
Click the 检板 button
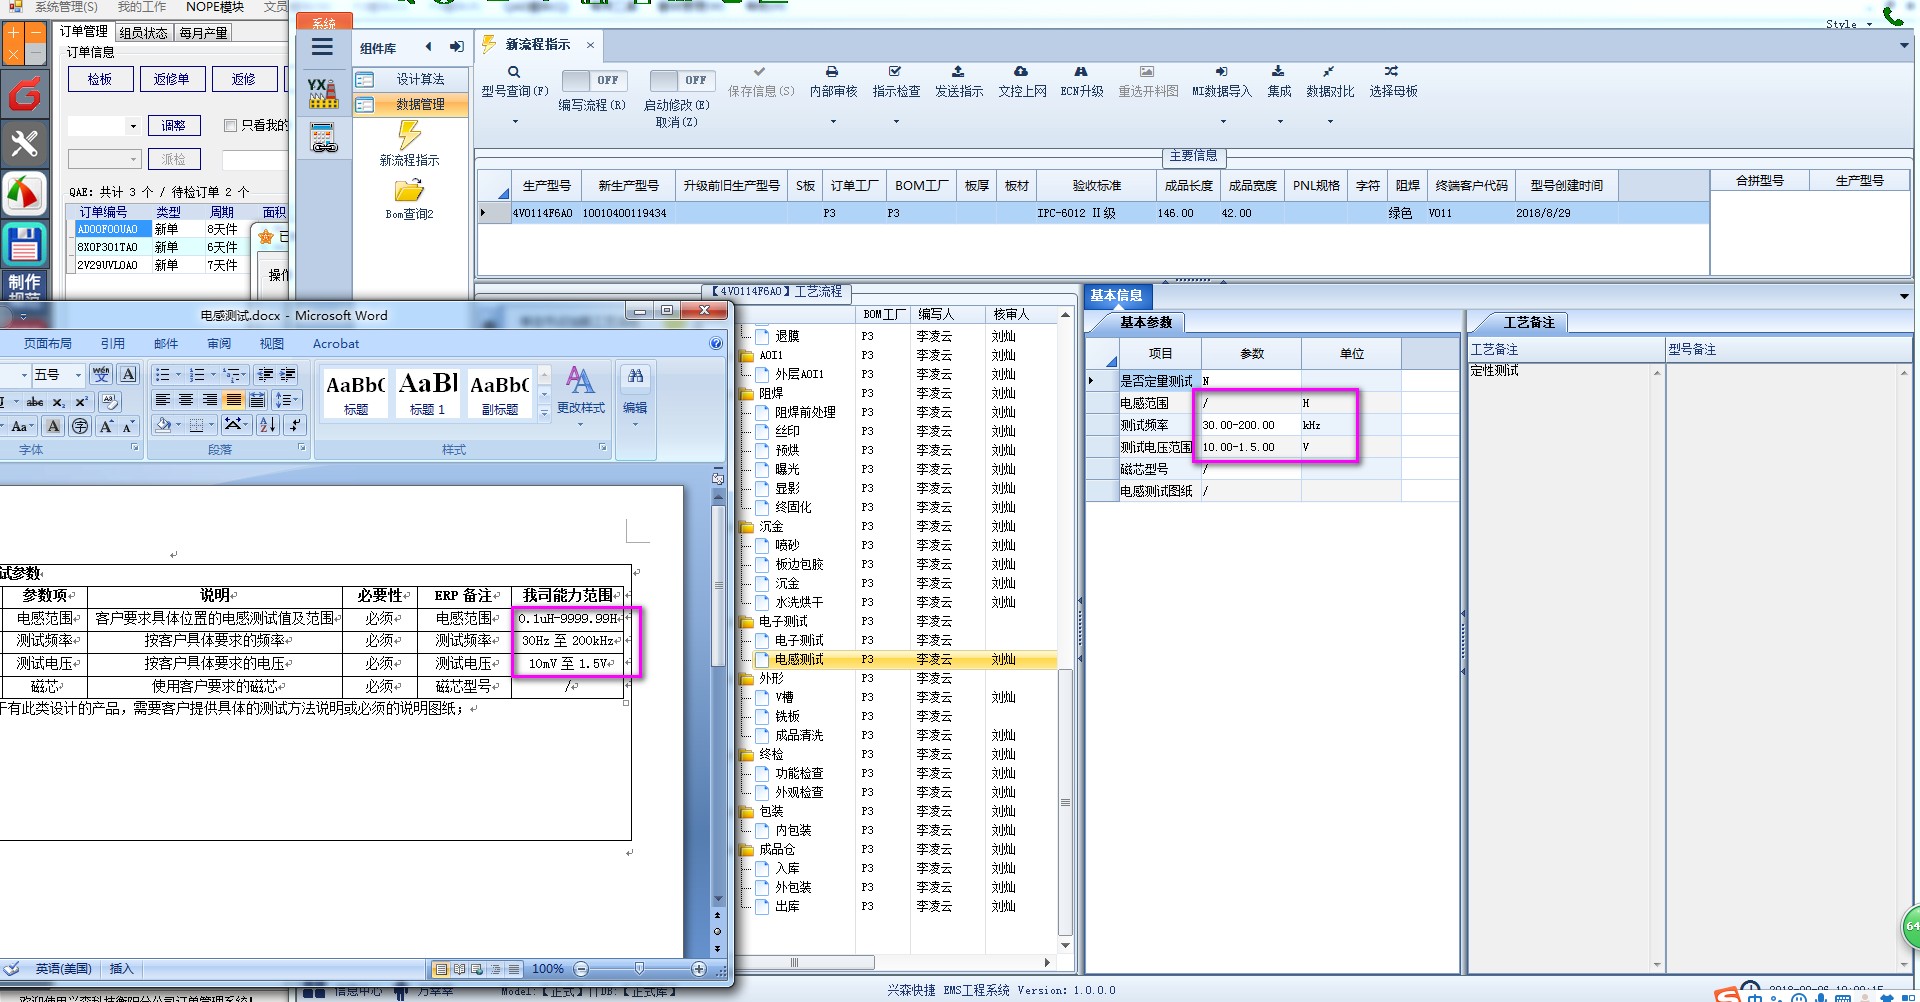(100, 79)
